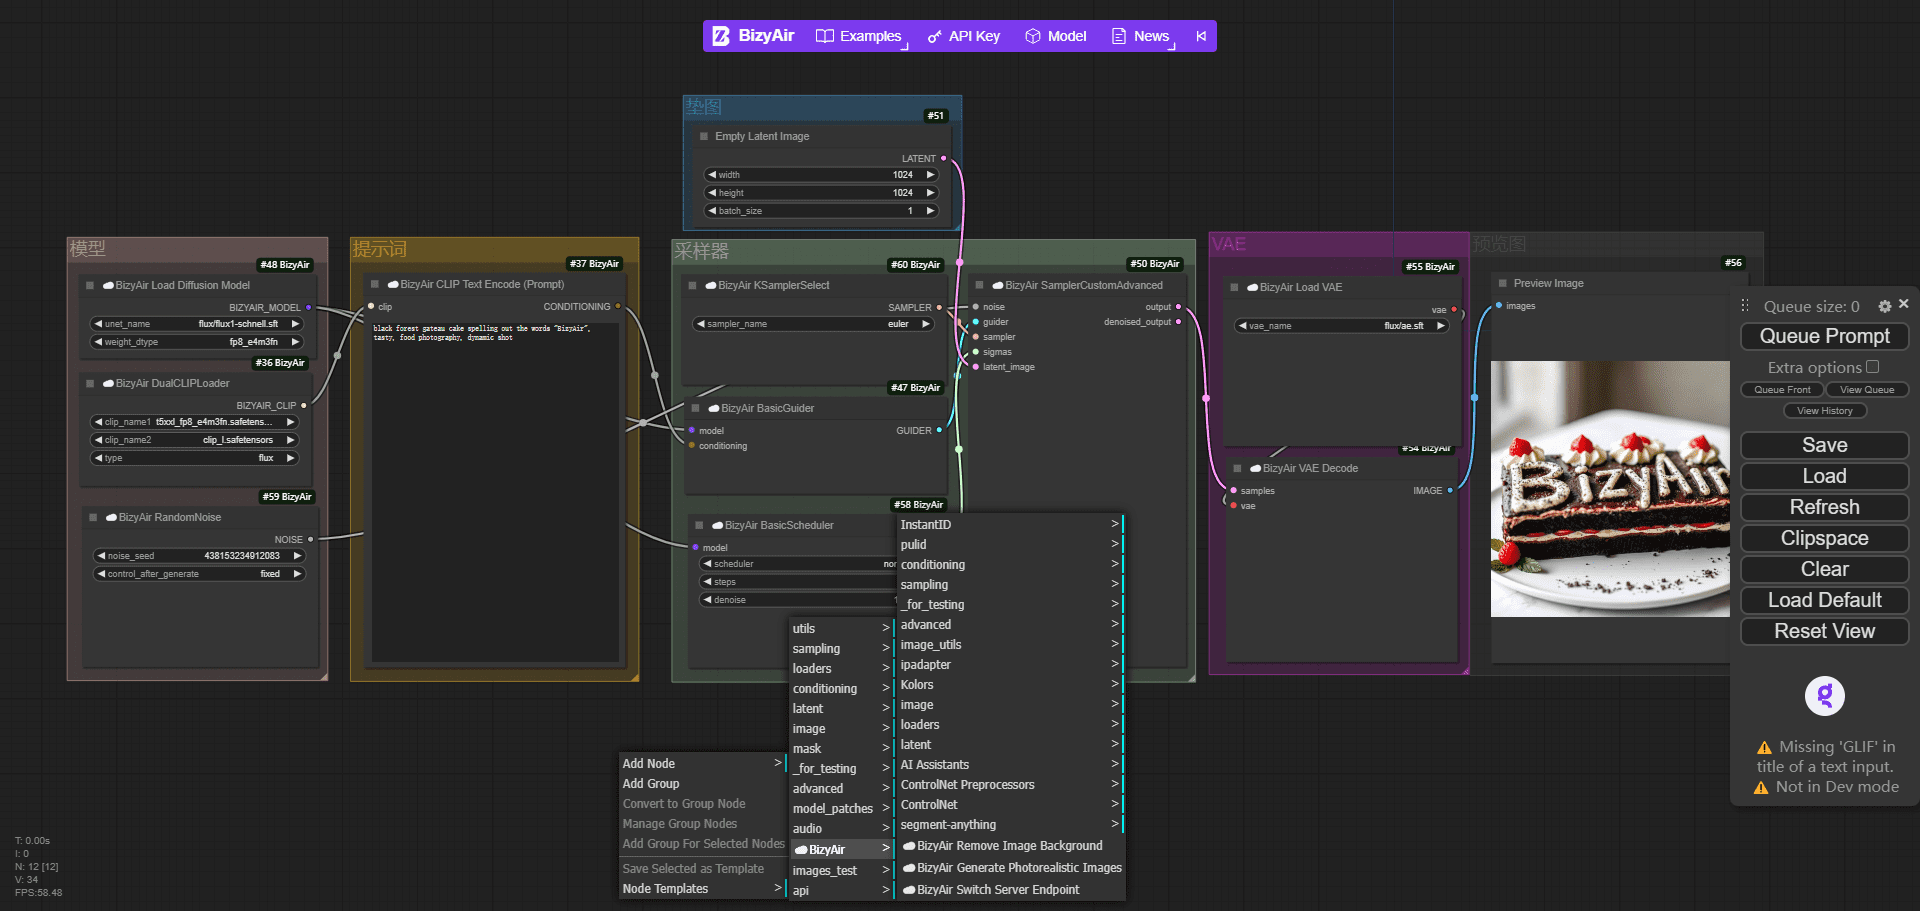This screenshot has width=1920, height=911.
Task: Open the segment-anything submenu
Action: (x=1010, y=825)
